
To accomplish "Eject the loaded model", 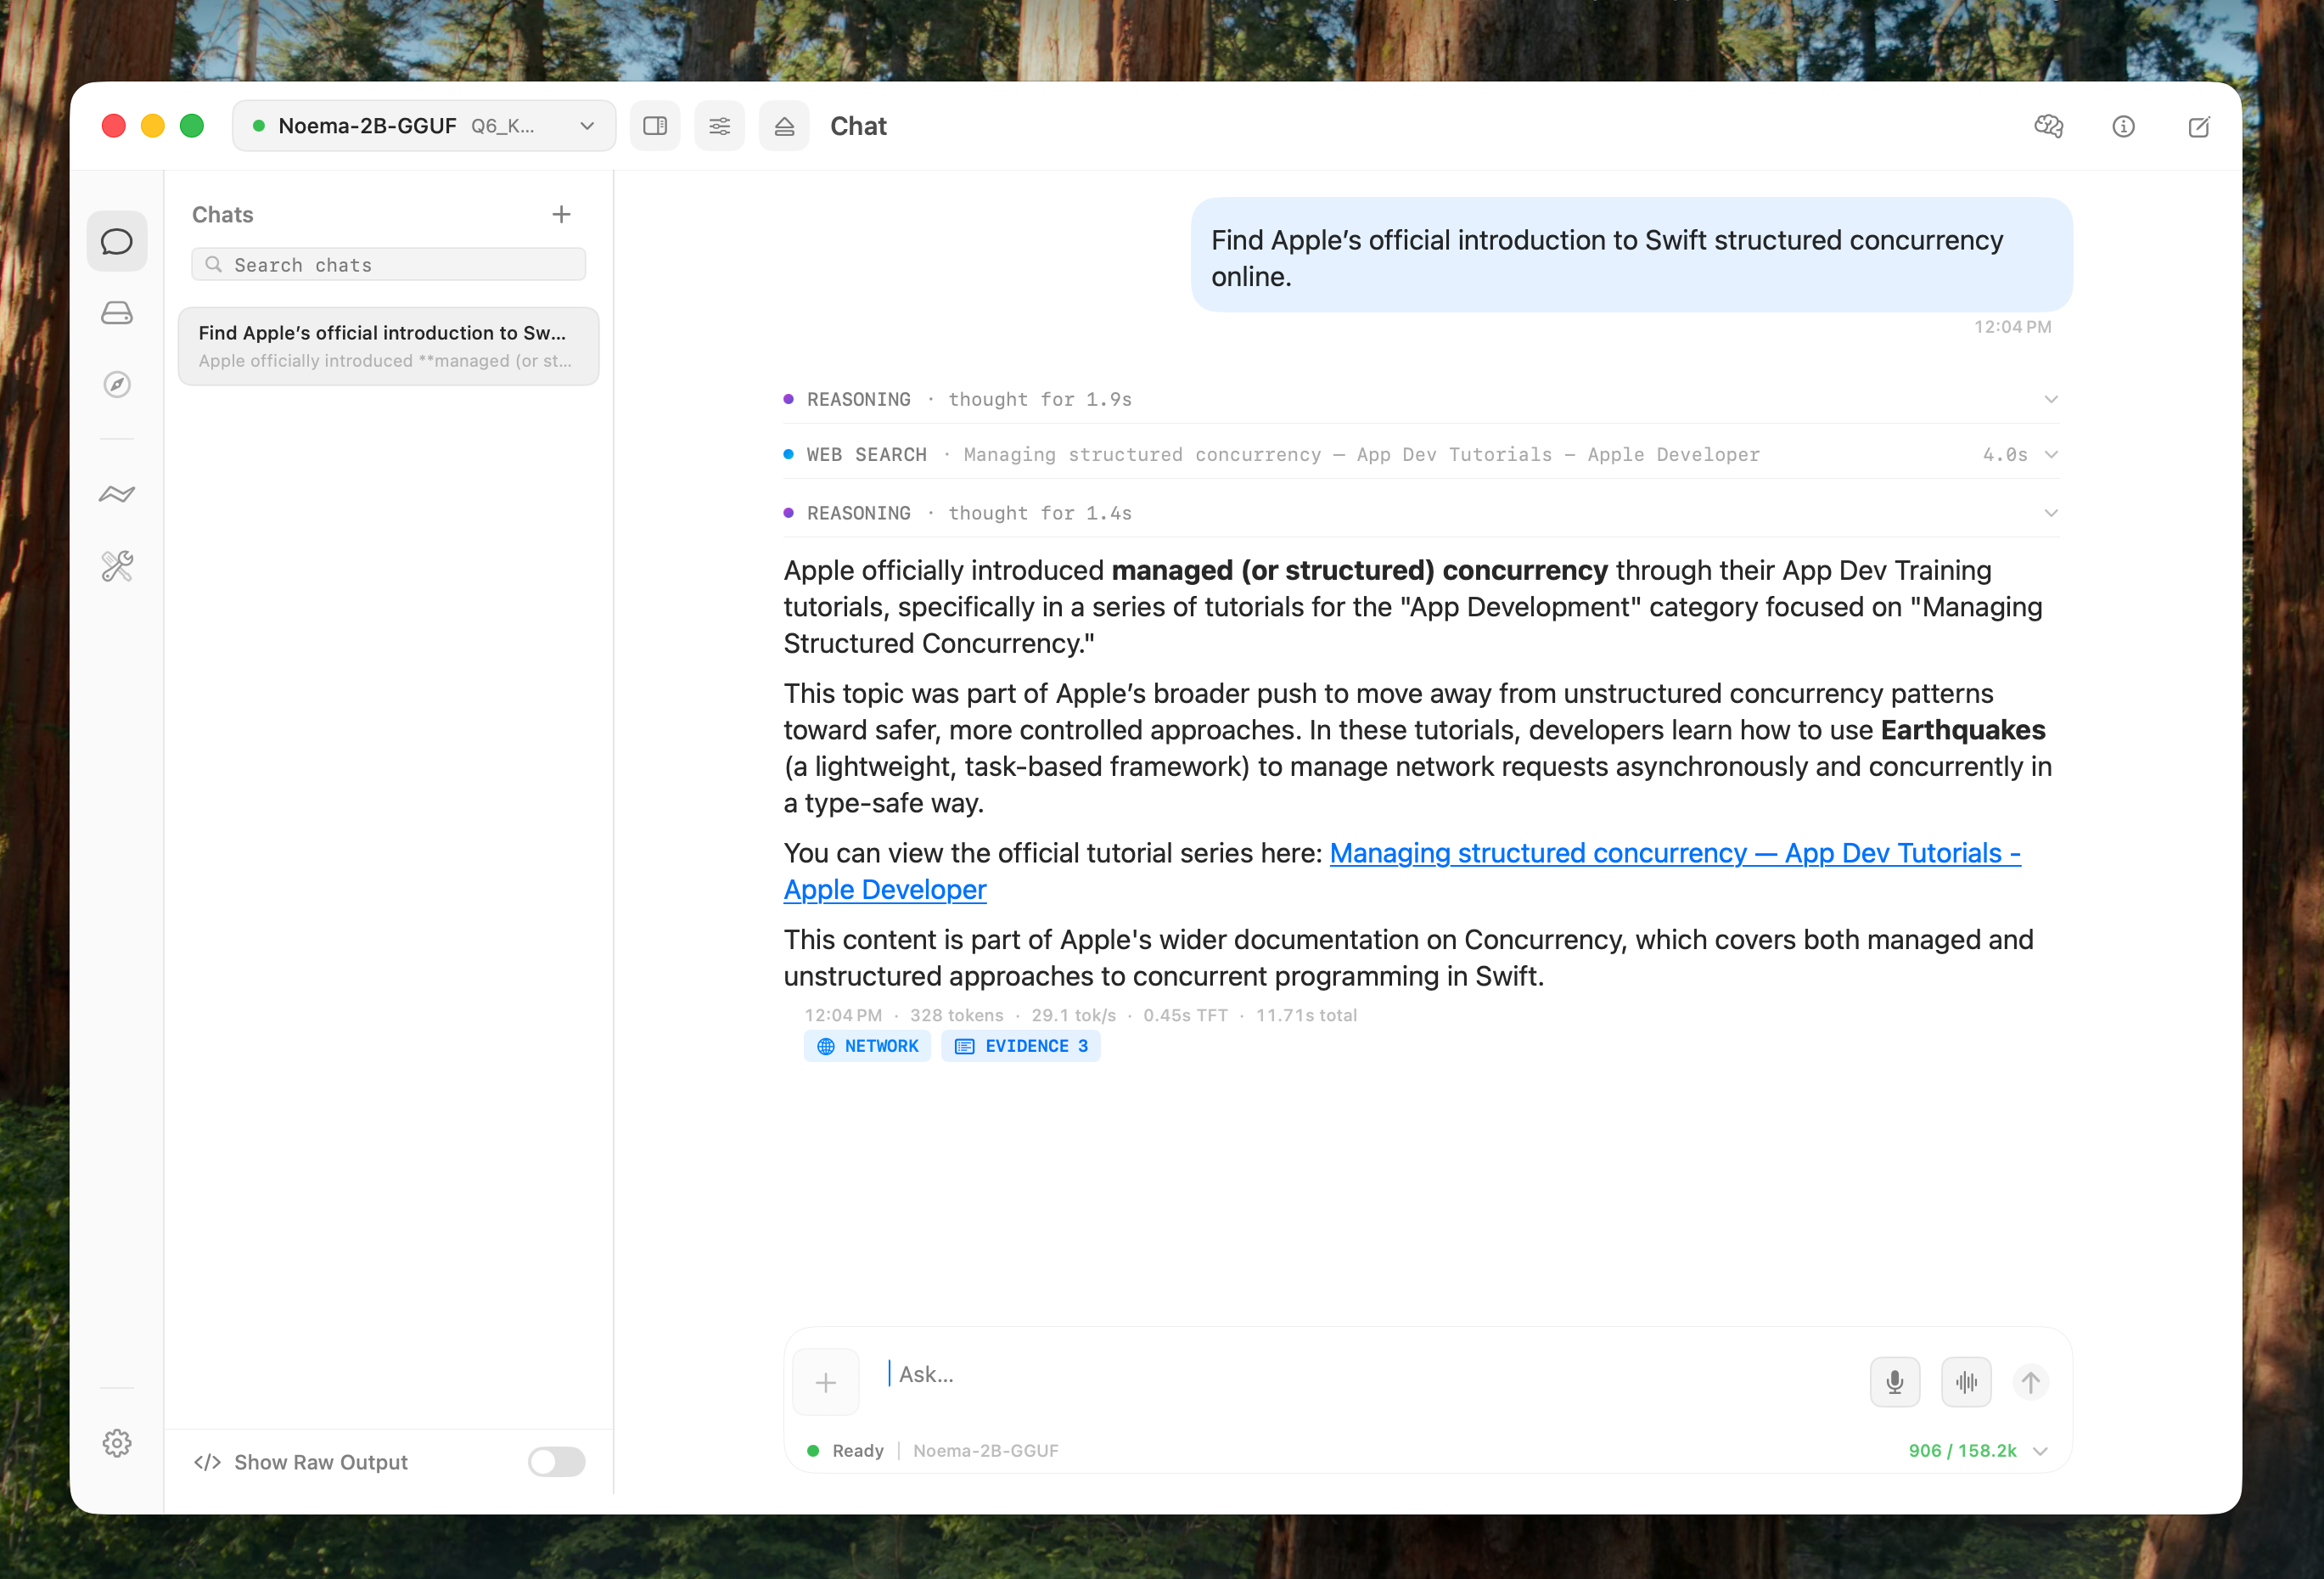I will [784, 126].
